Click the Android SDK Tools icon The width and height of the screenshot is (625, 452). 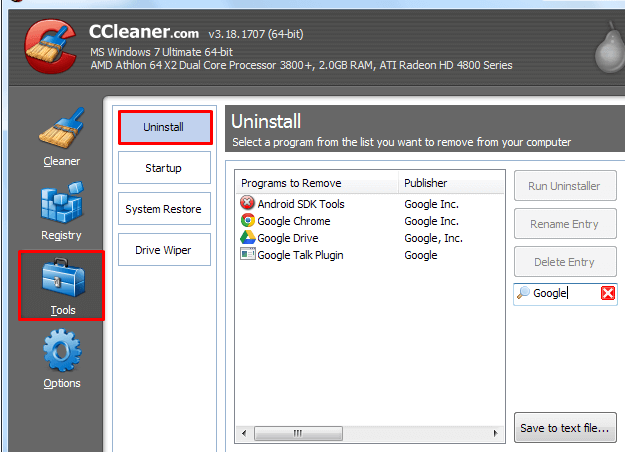coord(247,203)
